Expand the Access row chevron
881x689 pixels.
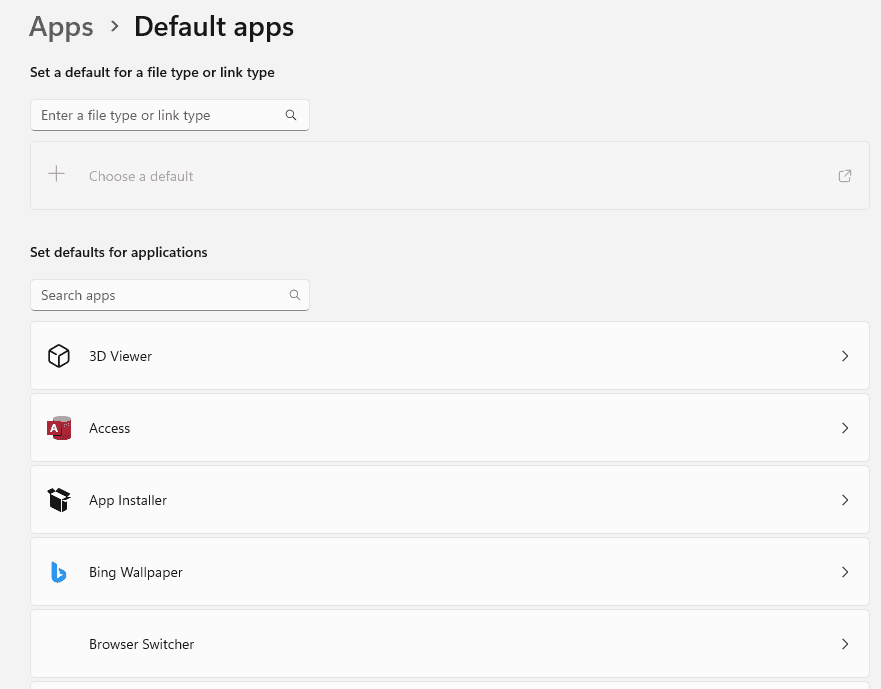[x=844, y=428]
